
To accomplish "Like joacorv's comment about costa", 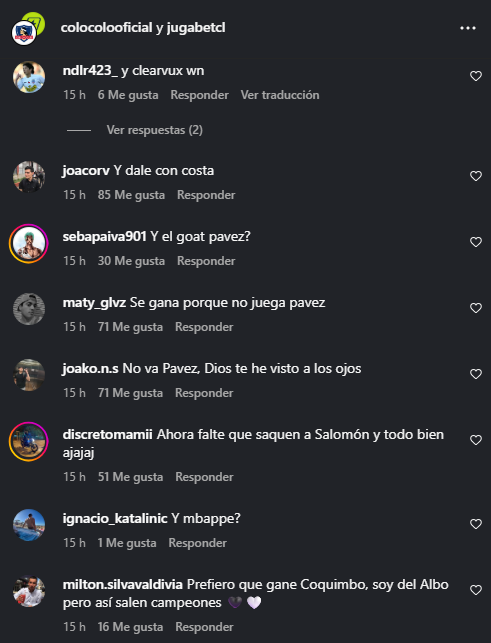I will point(476,176).
